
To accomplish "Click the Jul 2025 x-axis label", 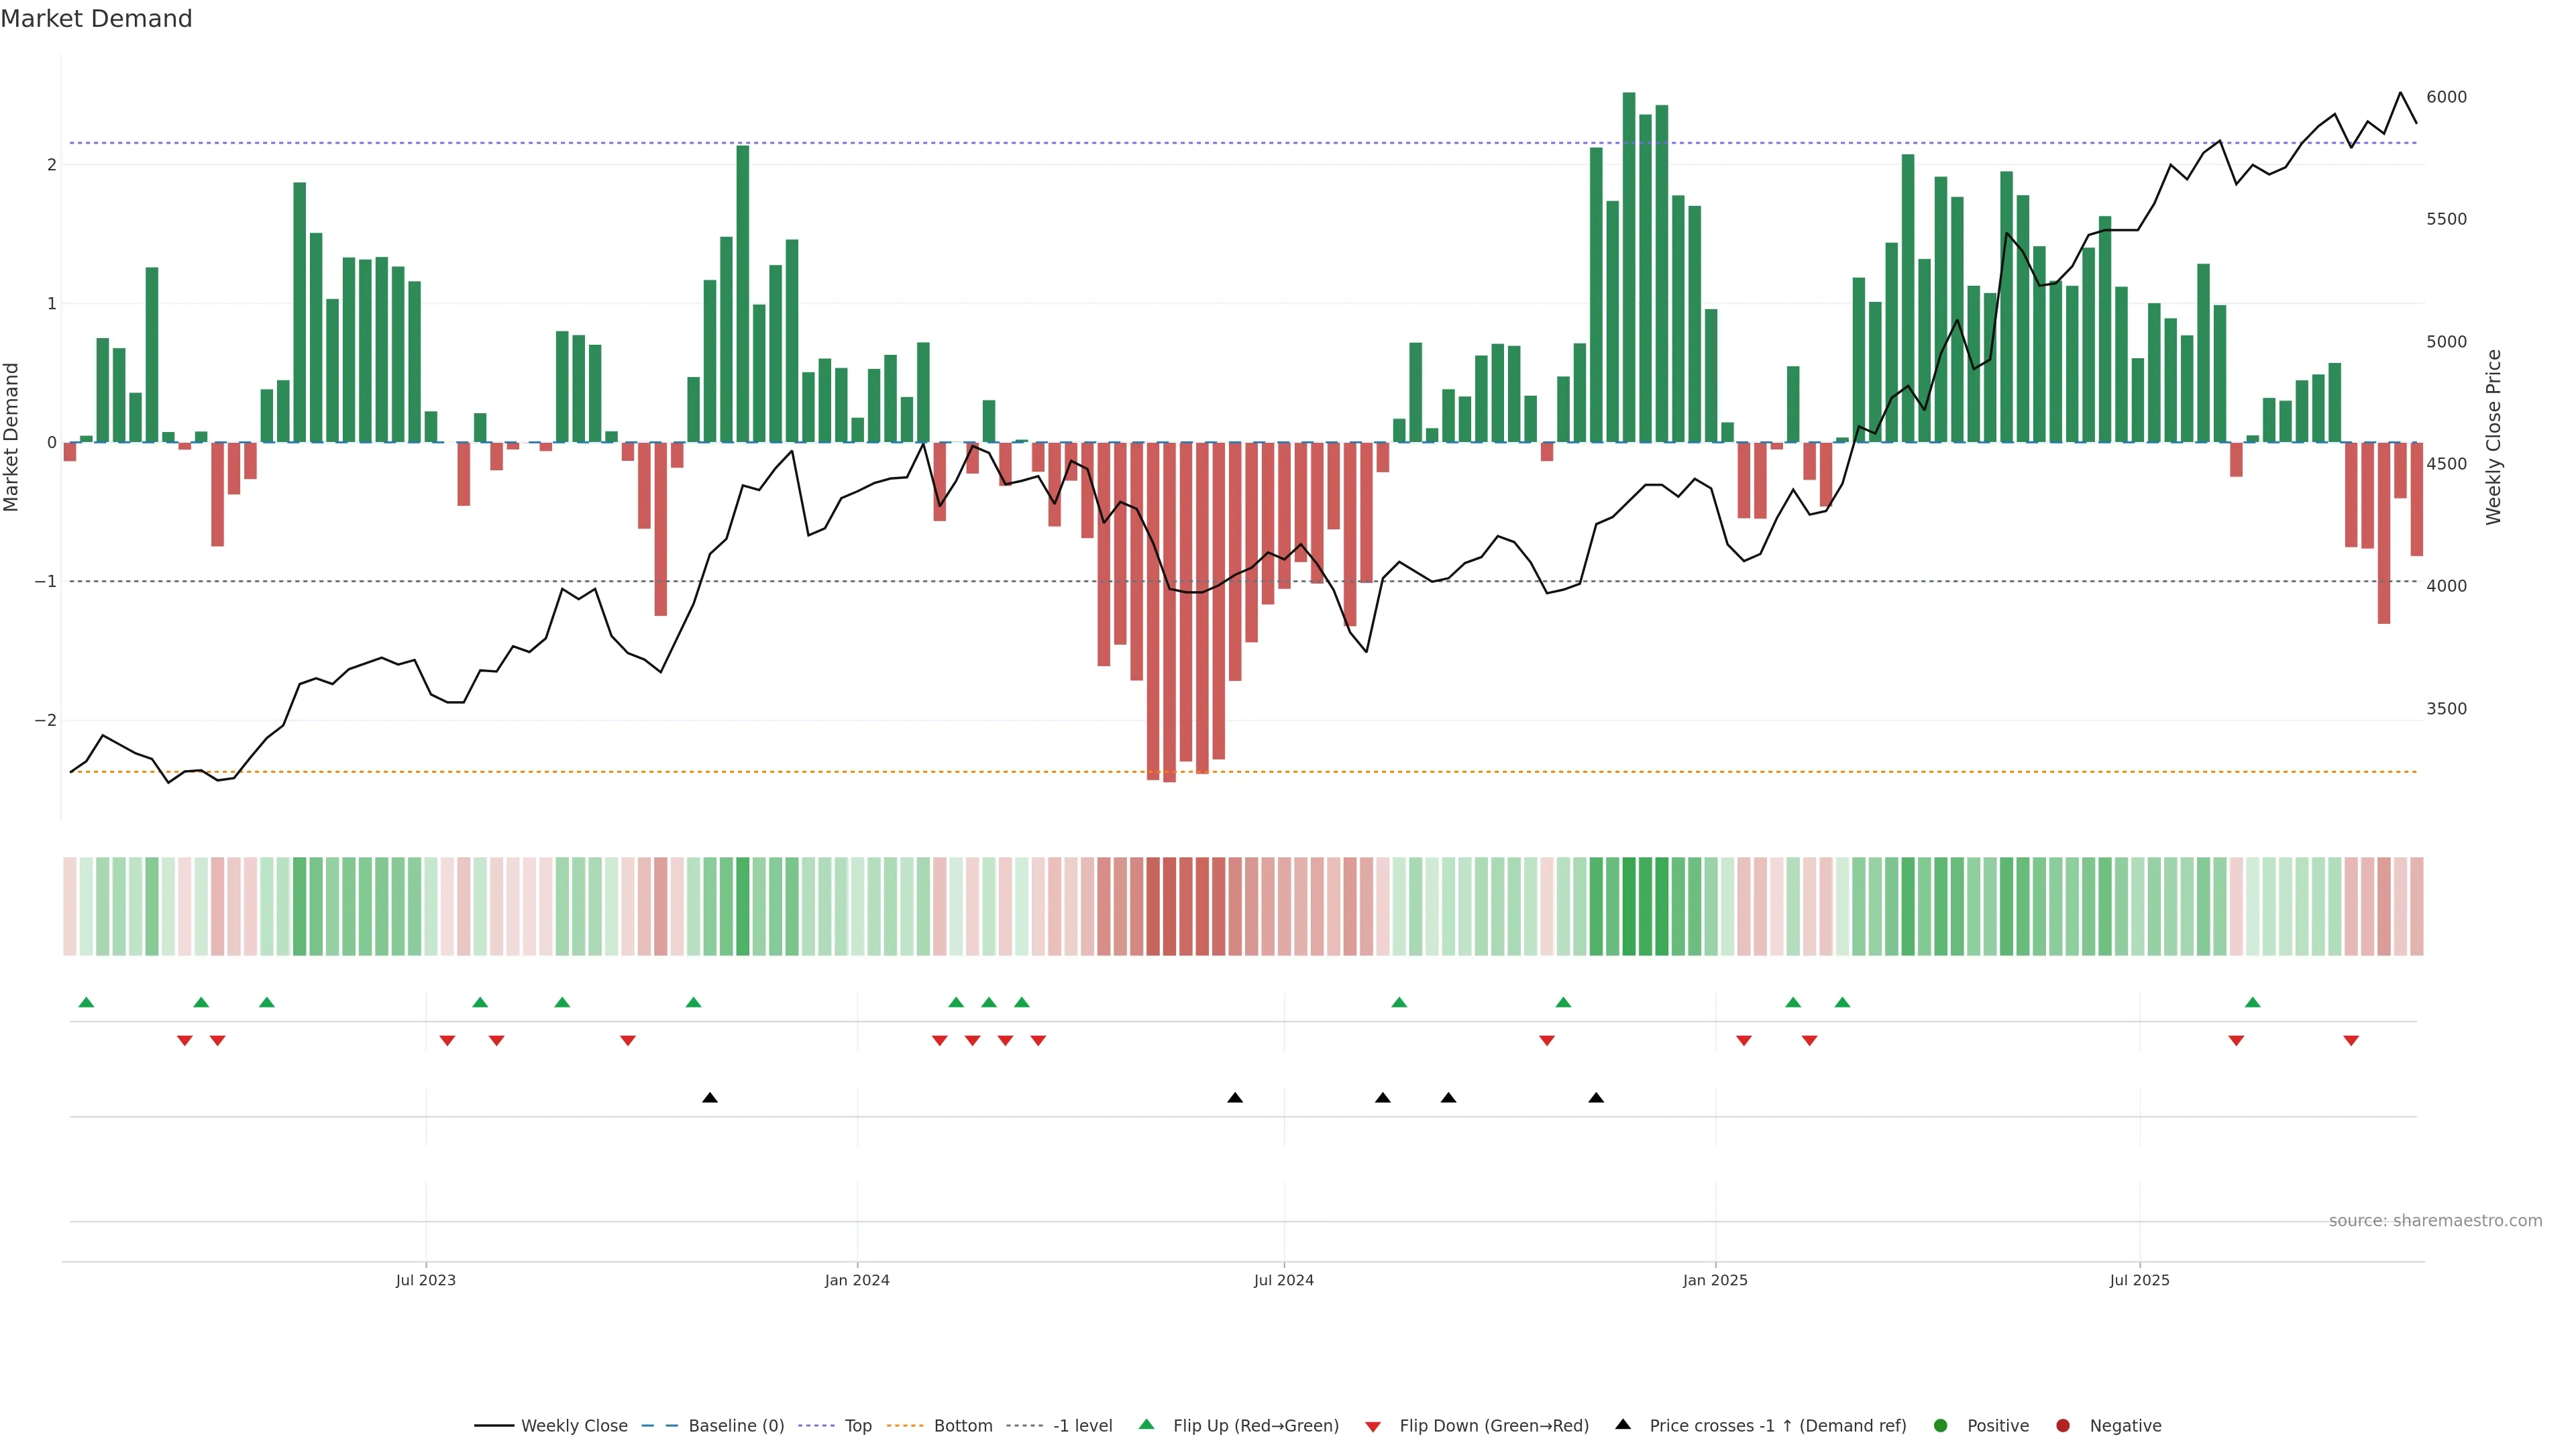I will (x=2139, y=1280).
